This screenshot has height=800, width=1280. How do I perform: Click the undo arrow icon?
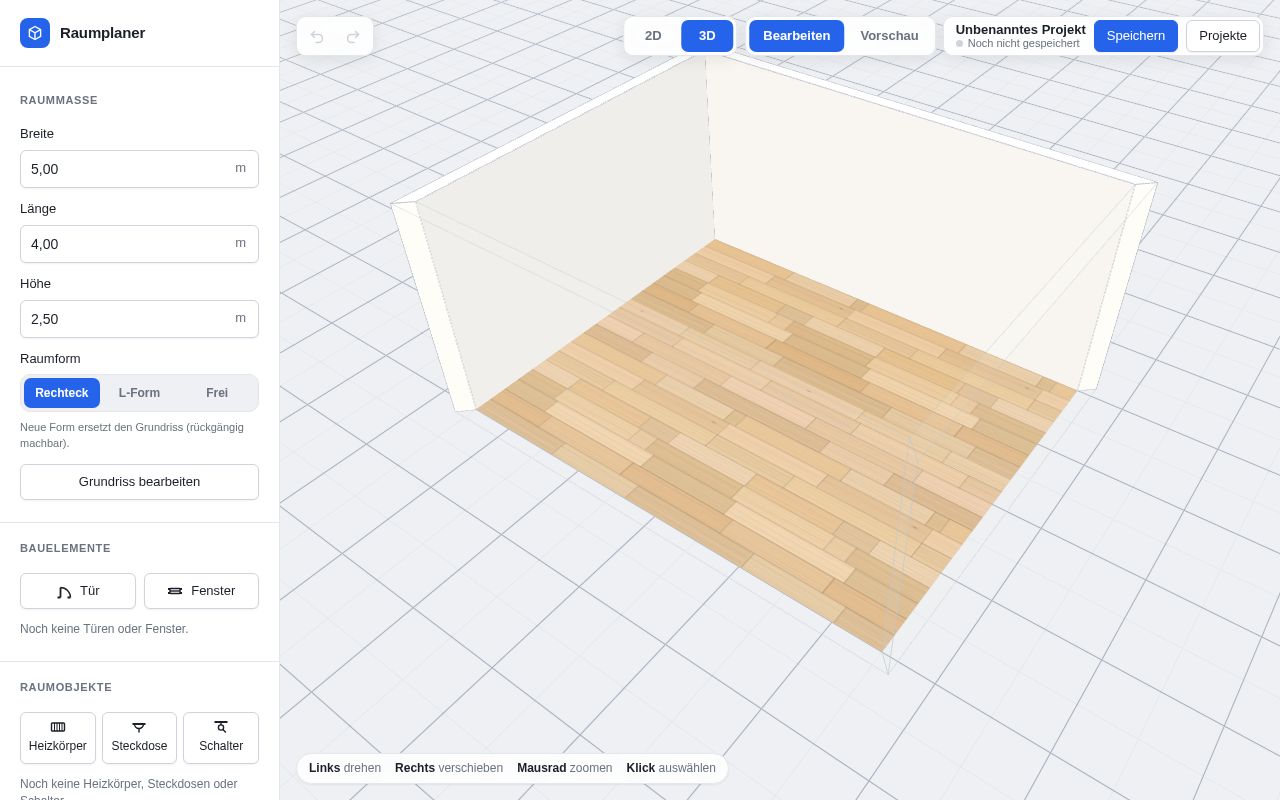click(317, 37)
